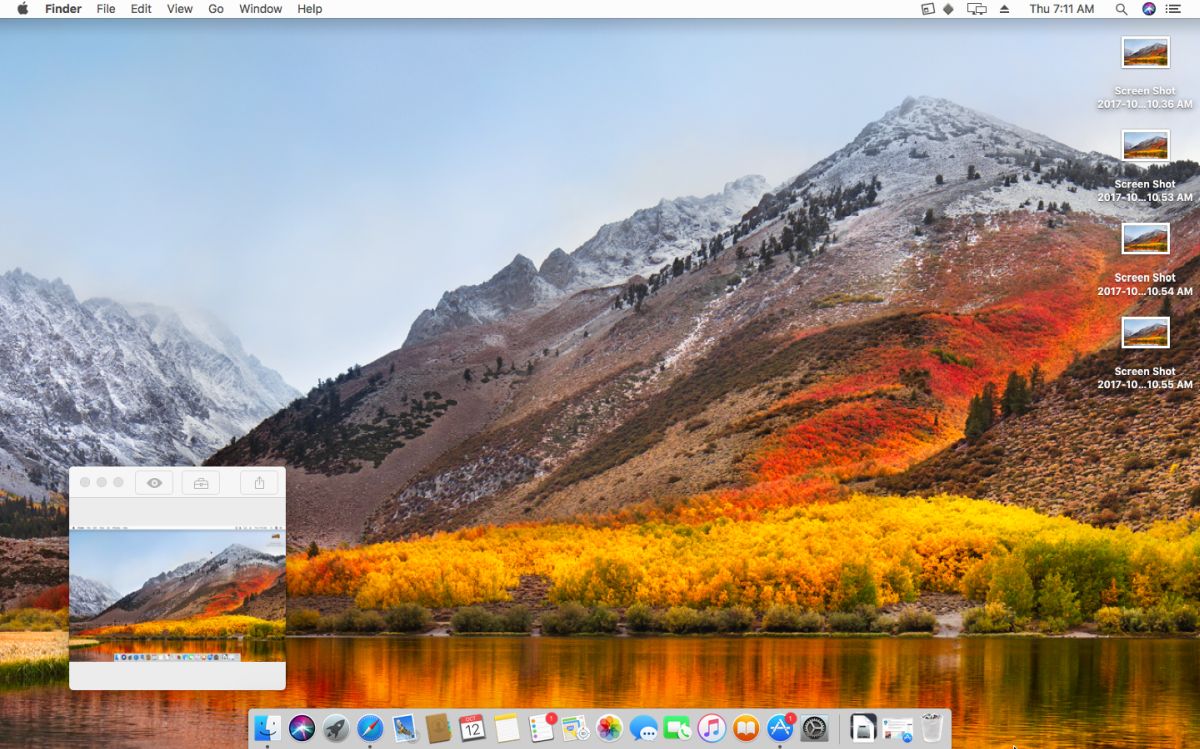This screenshot has width=1200, height=749.
Task: Click the picture-frame menu bar icon
Action: click(927, 9)
